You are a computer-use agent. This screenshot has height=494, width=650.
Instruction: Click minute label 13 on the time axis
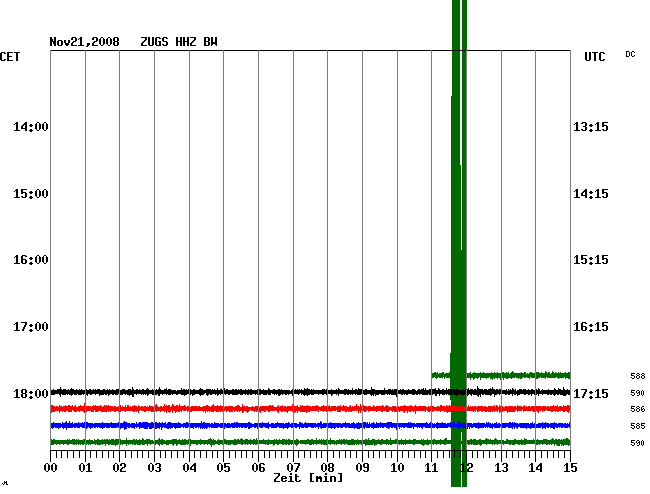(501, 468)
